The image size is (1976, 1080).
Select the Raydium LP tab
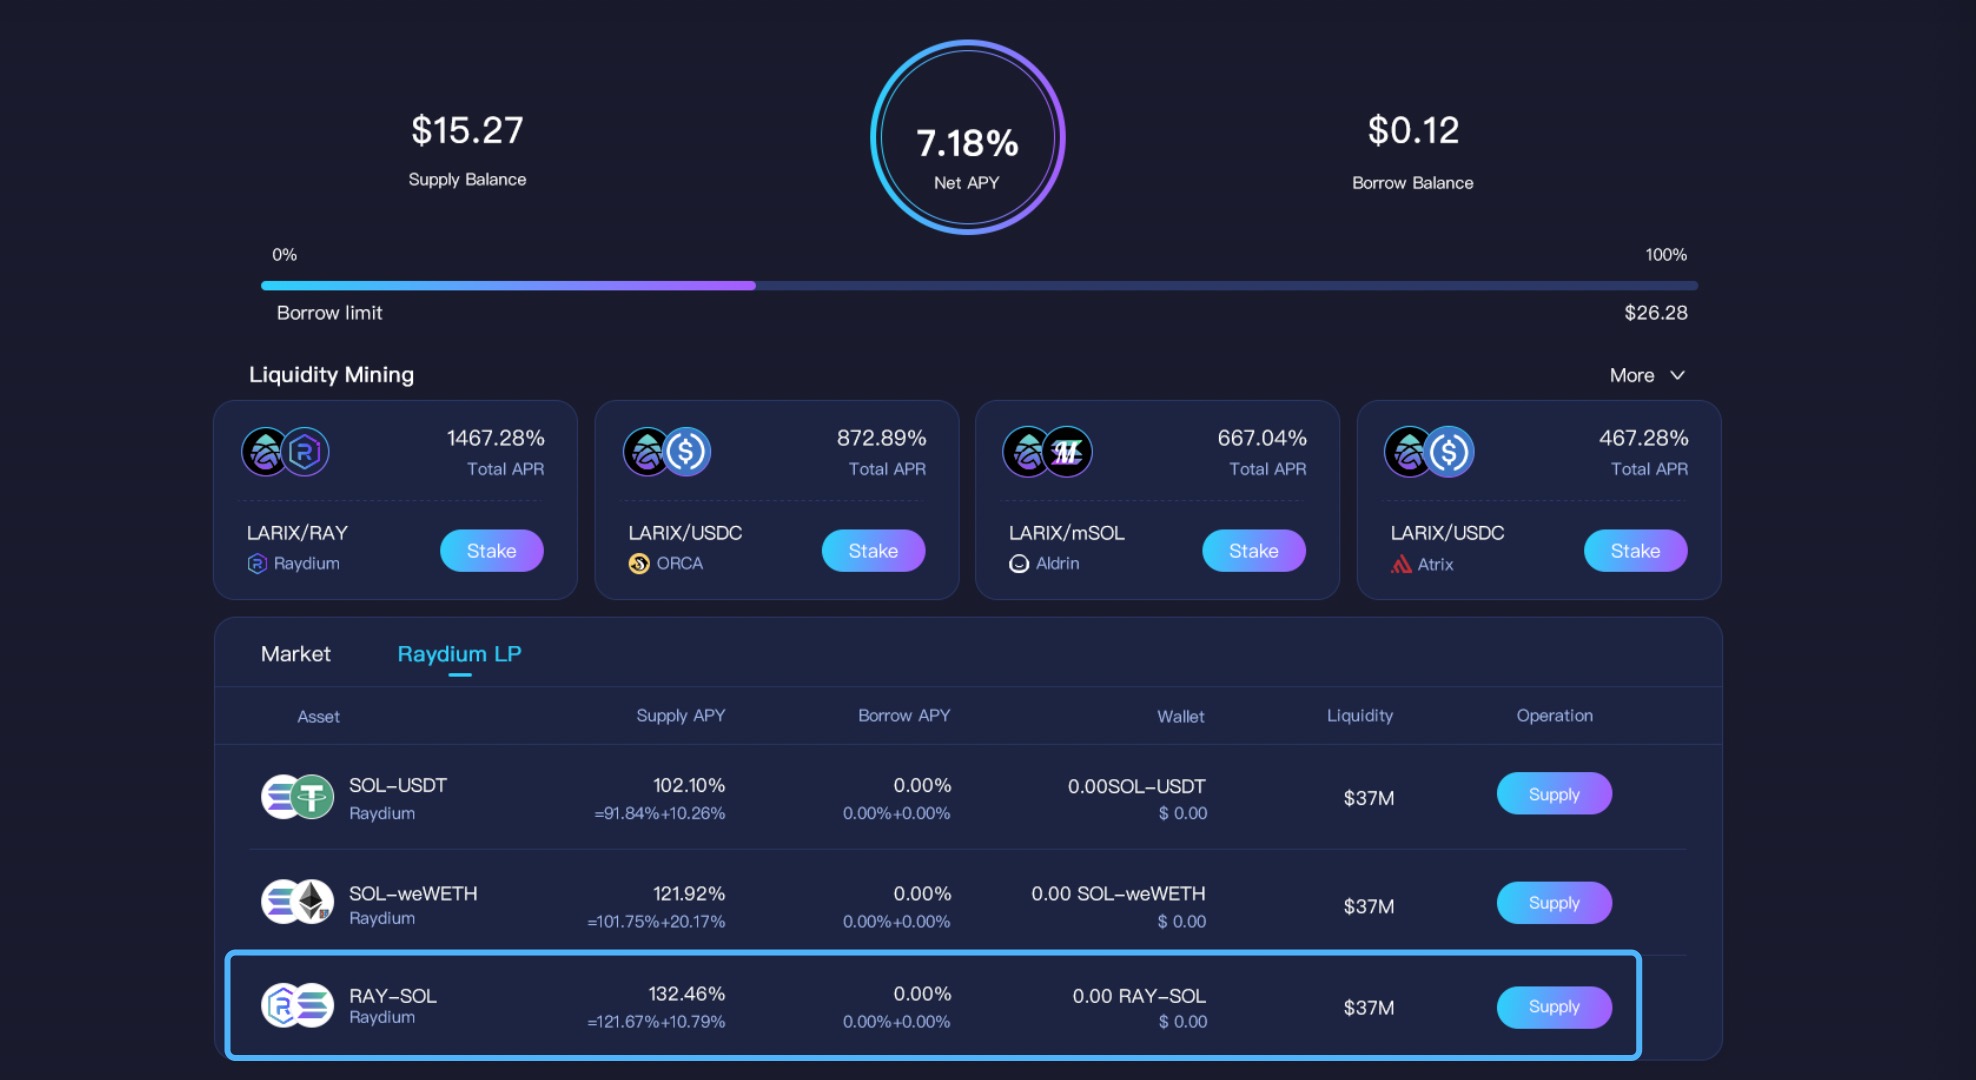click(459, 654)
